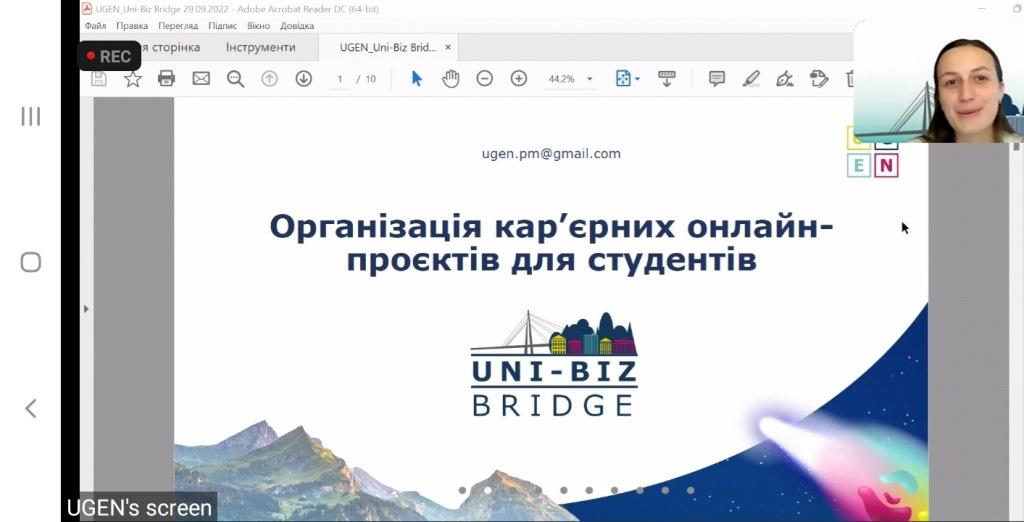Select the arrow selection tool
1024x522 pixels.
(x=417, y=79)
